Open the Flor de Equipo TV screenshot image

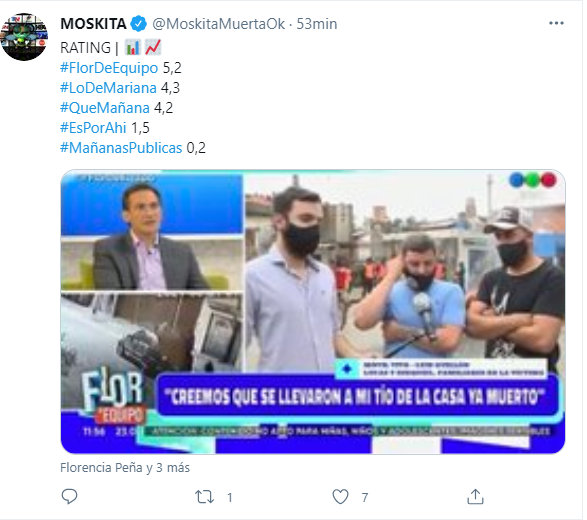click(x=313, y=311)
